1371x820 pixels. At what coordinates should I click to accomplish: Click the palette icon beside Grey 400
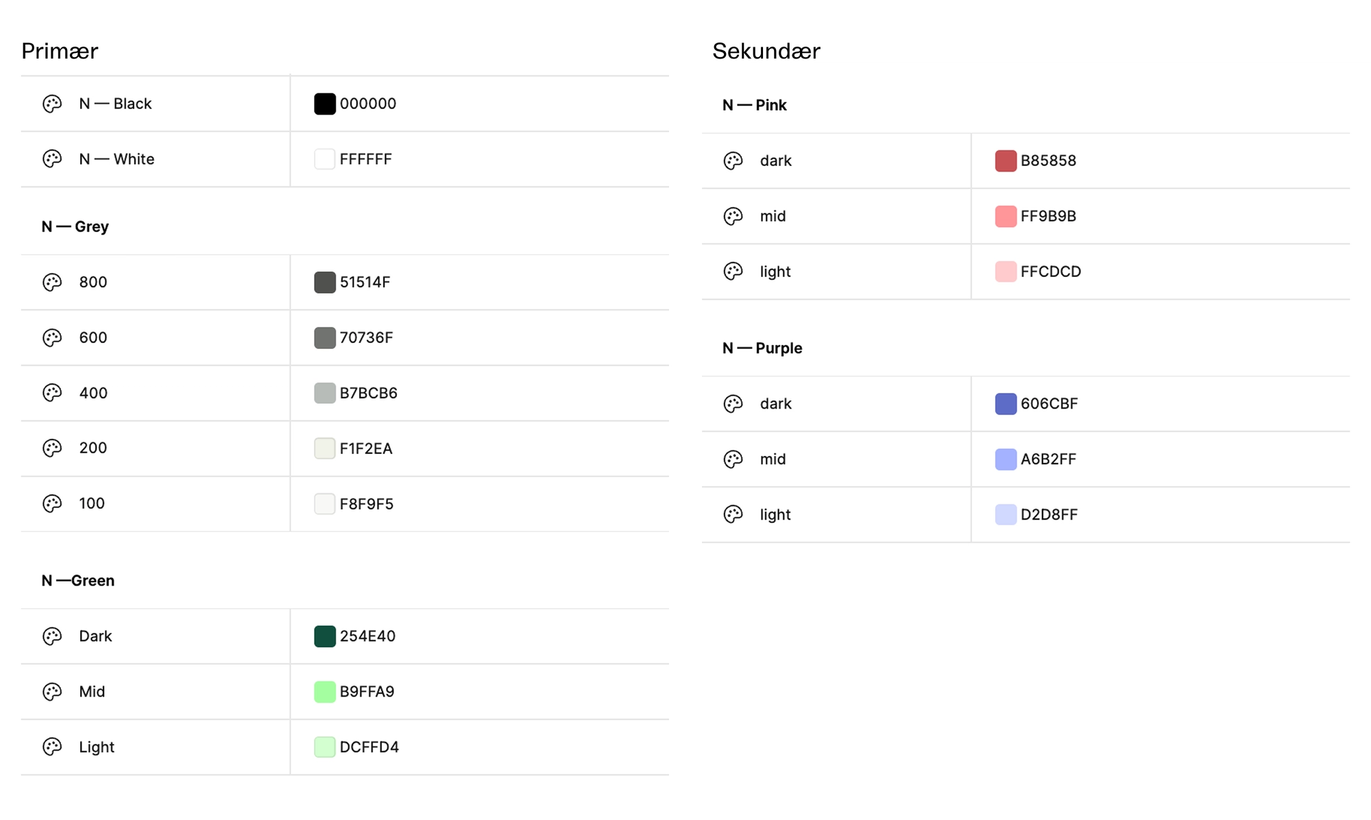tap(52, 393)
